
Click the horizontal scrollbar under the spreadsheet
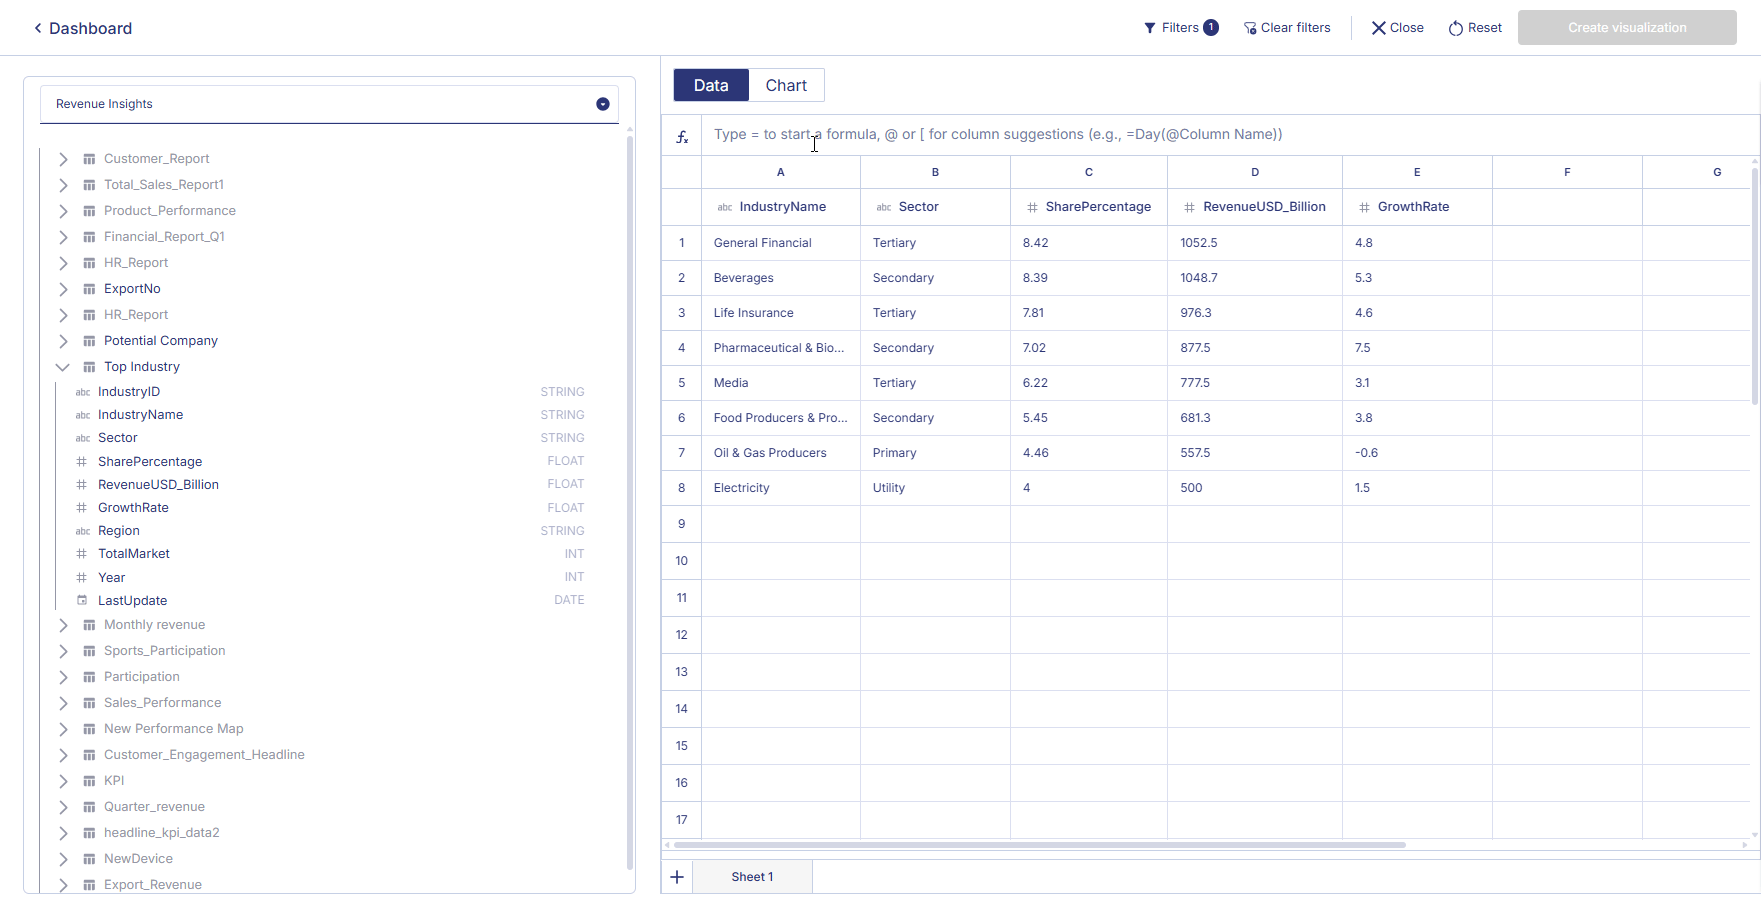(x=1040, y=845)
